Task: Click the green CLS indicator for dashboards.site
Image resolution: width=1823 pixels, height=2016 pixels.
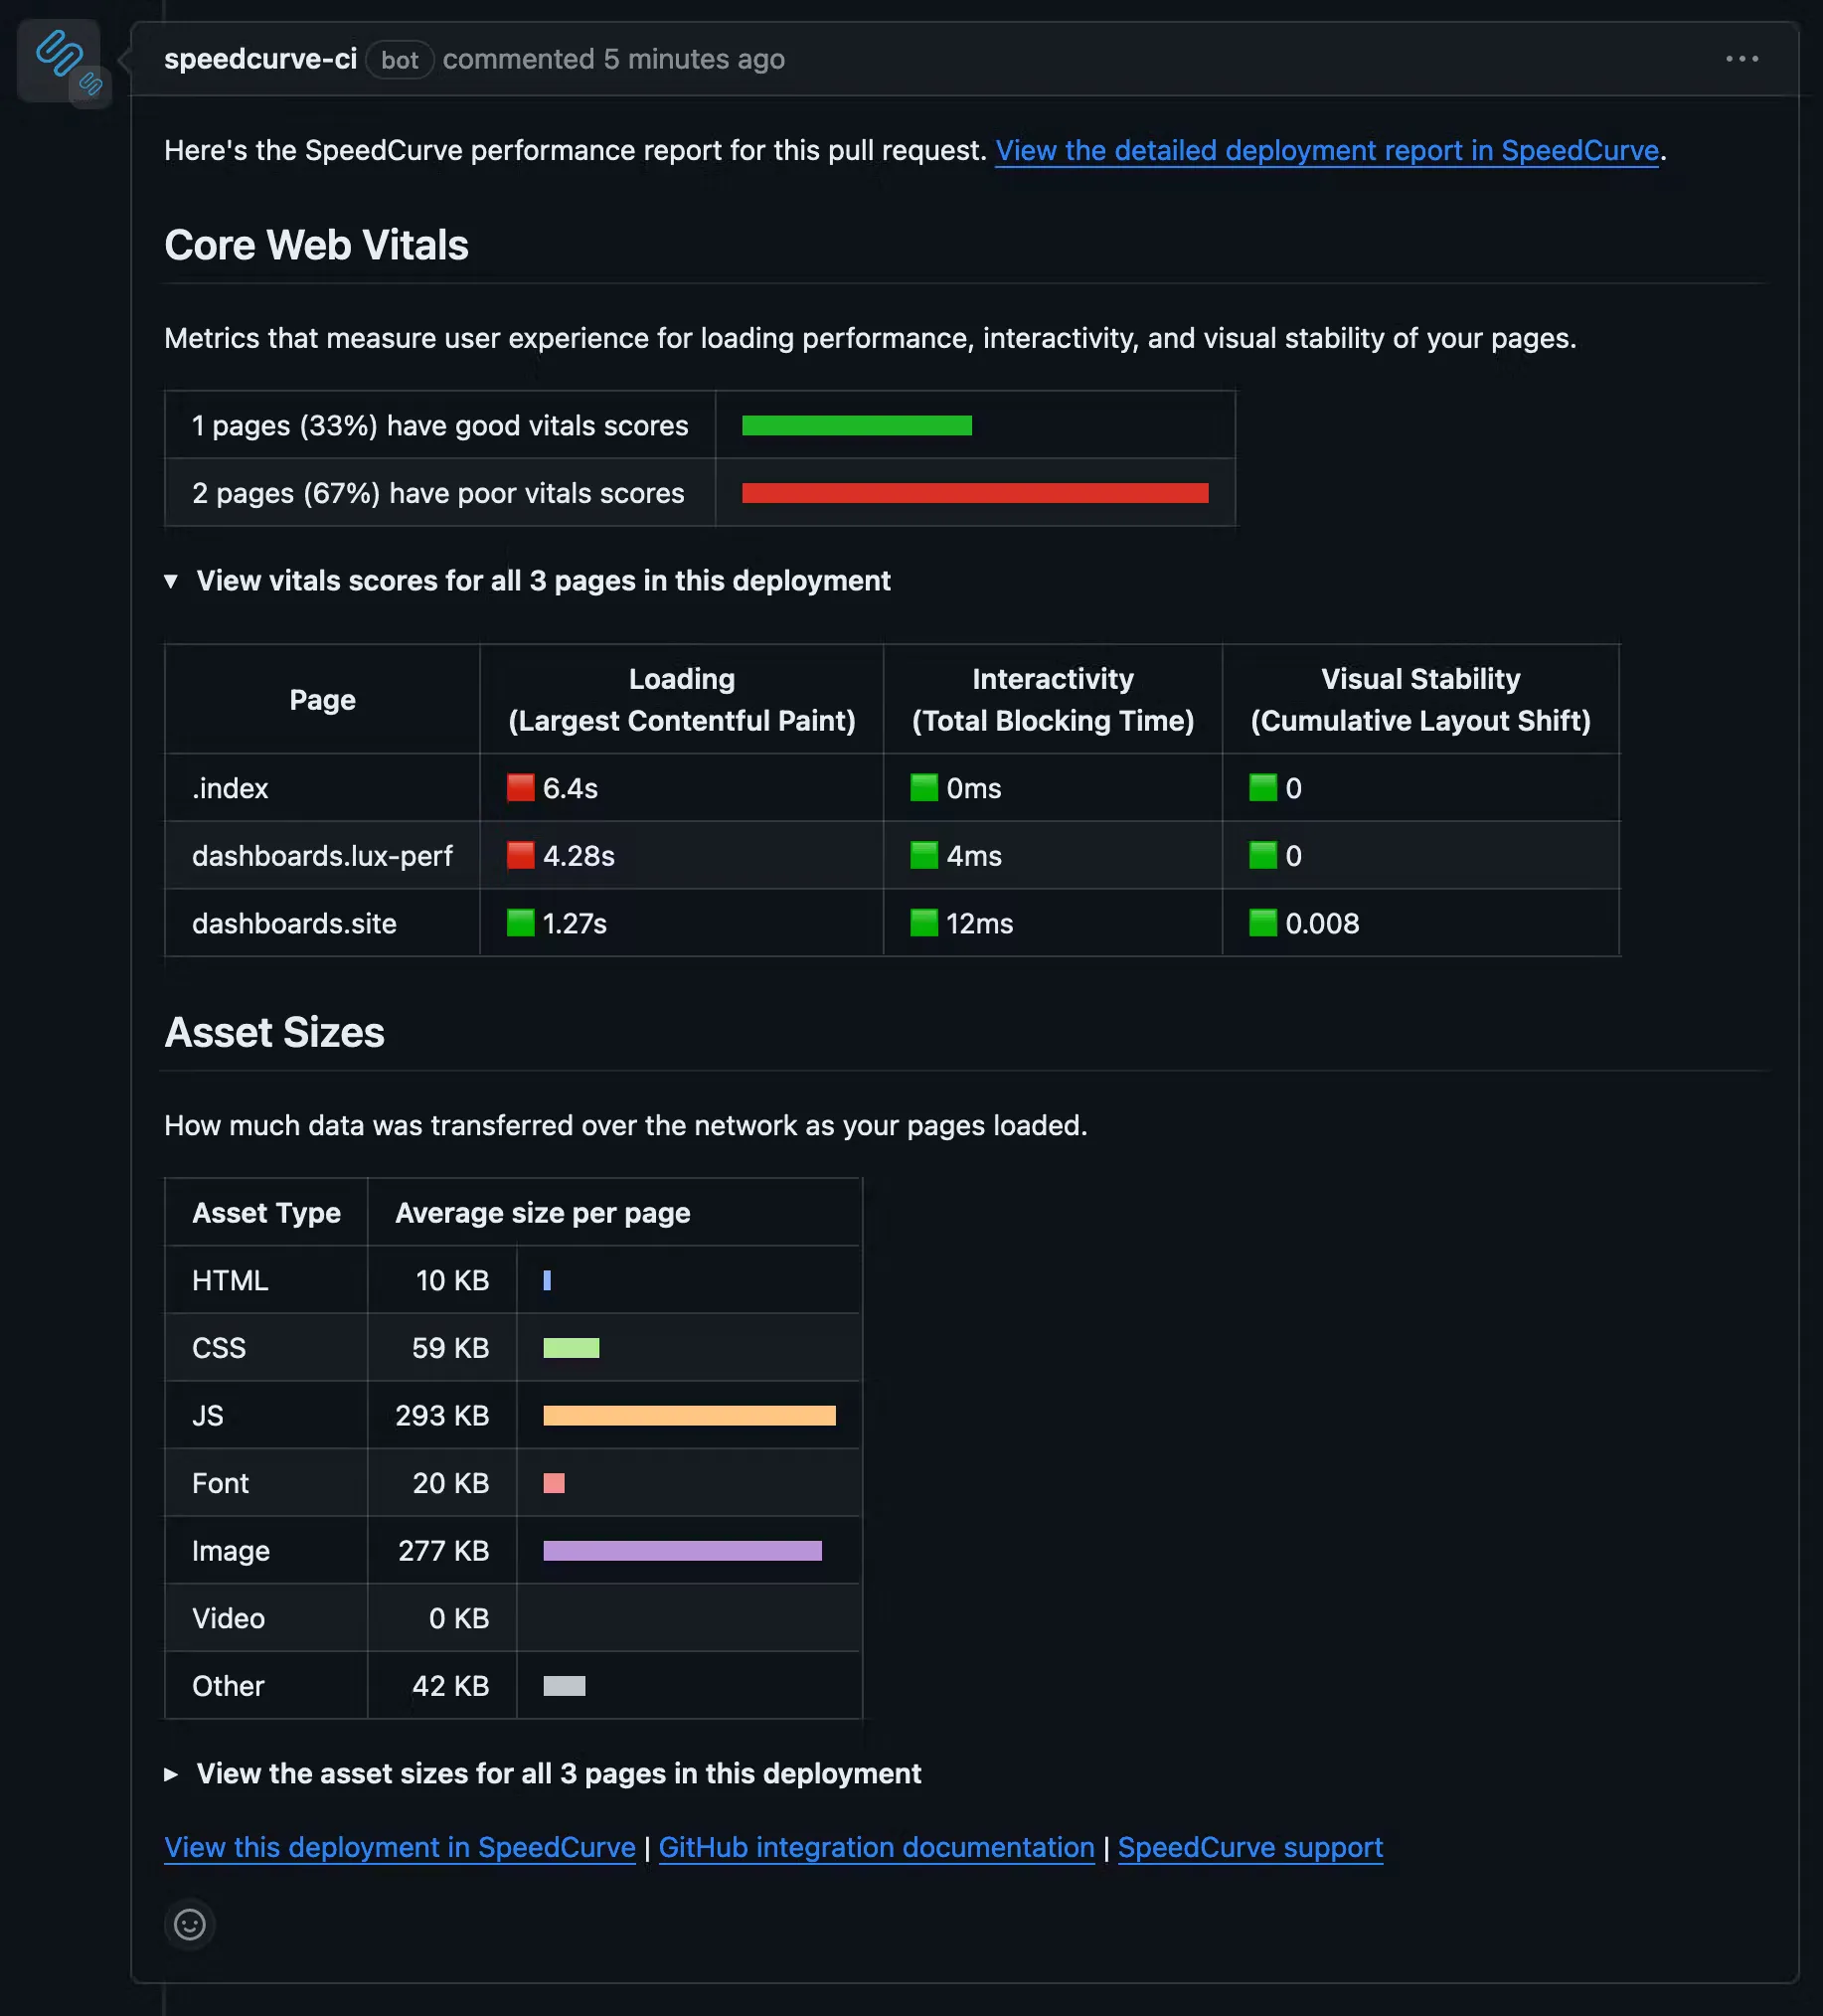Action: tap(1265, 923)
